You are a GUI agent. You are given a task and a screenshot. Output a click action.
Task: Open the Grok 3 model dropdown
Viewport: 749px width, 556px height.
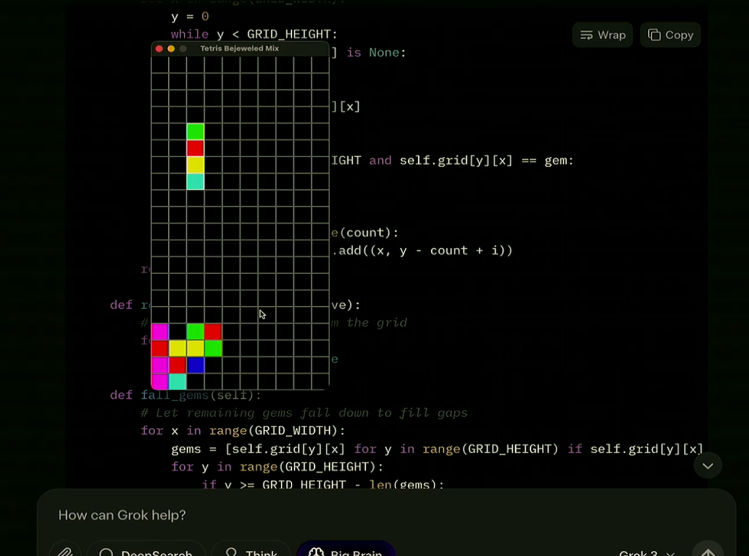click(x=647, y=552)
